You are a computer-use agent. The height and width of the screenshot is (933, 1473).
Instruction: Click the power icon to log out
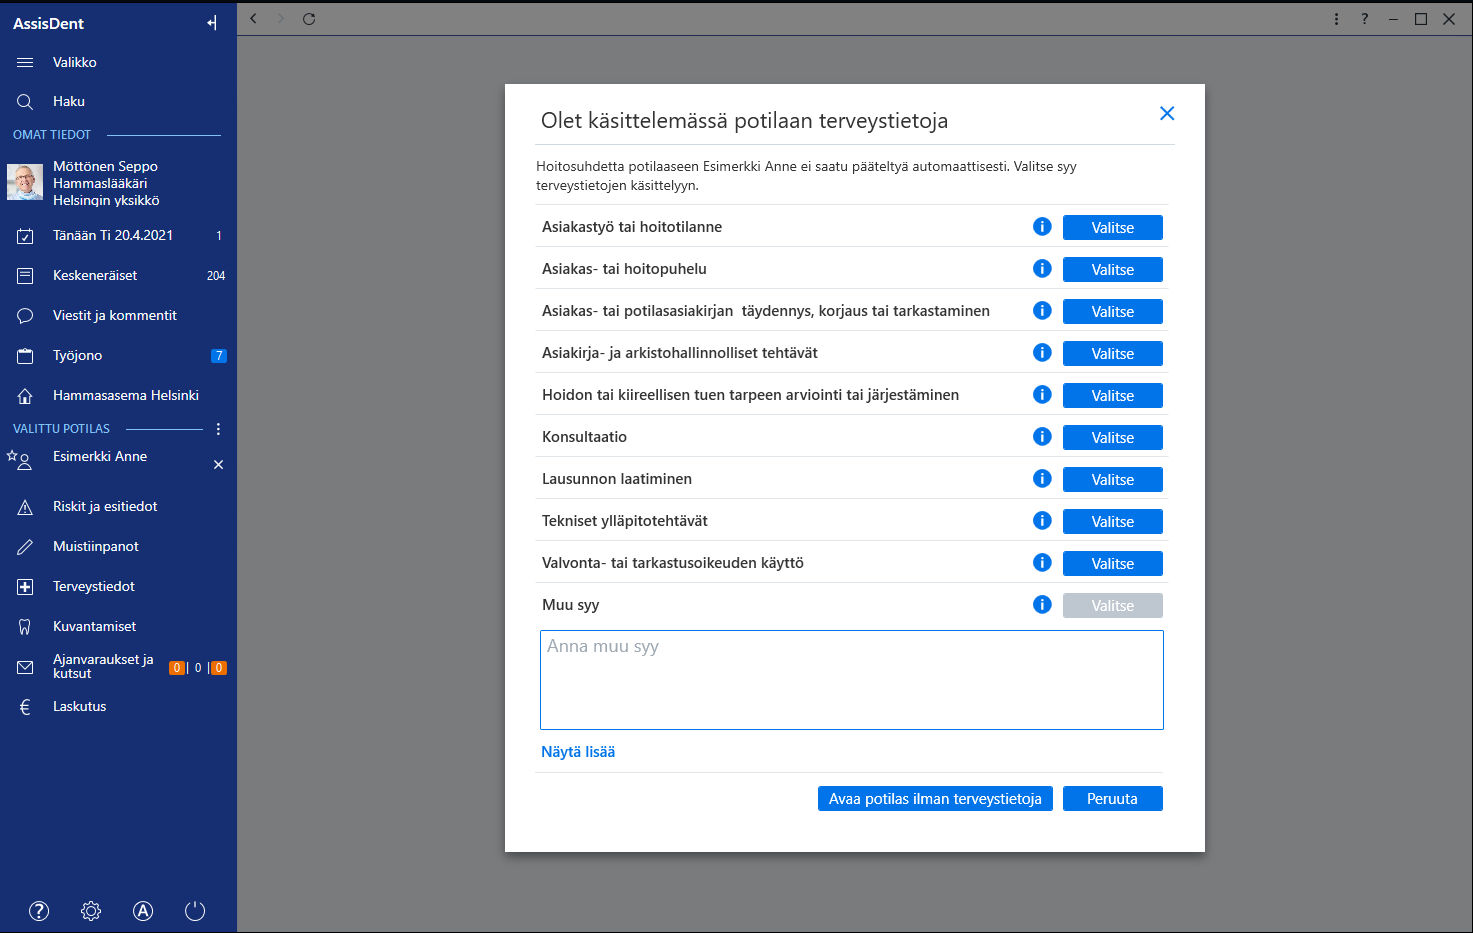pos(195,911)
